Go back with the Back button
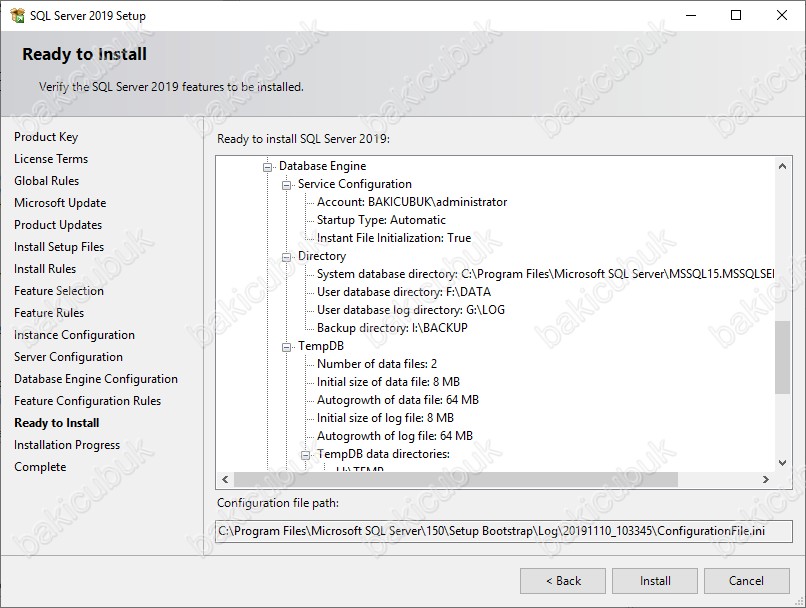 click(563, 581)
